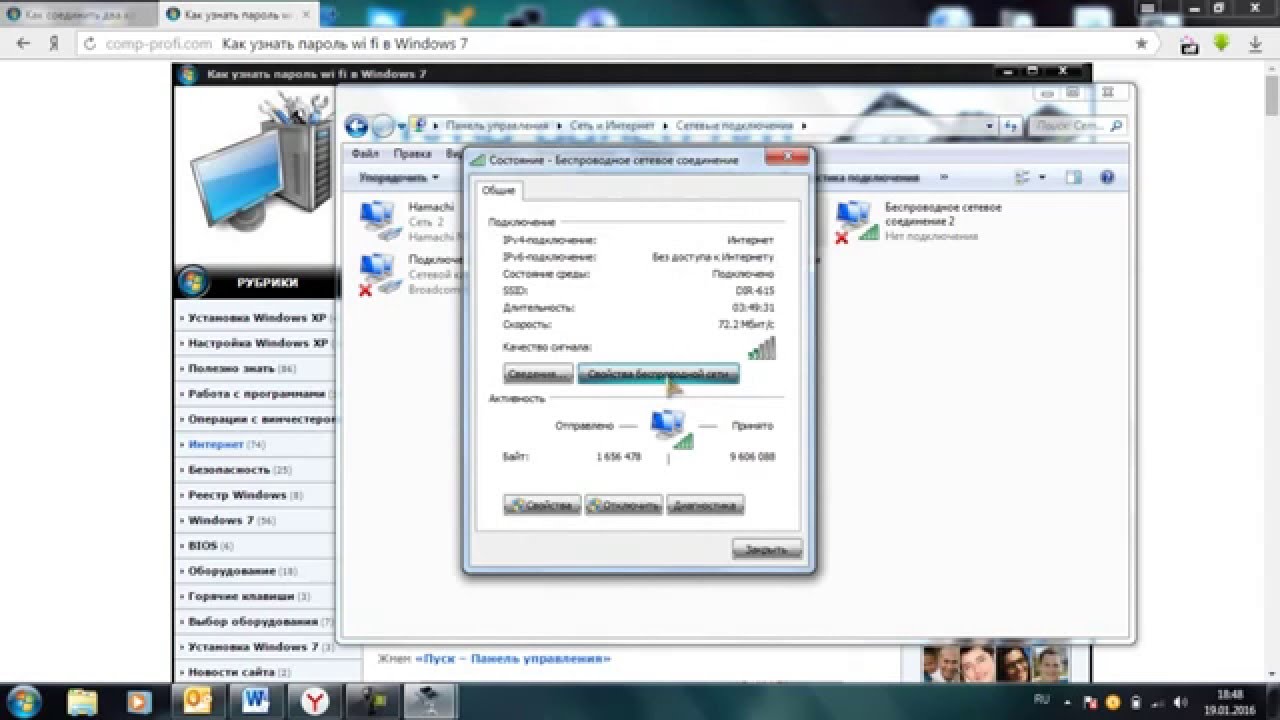
Task: Open the 'BIOS' category
Action: pyautogui.click(x=202, y=546)
